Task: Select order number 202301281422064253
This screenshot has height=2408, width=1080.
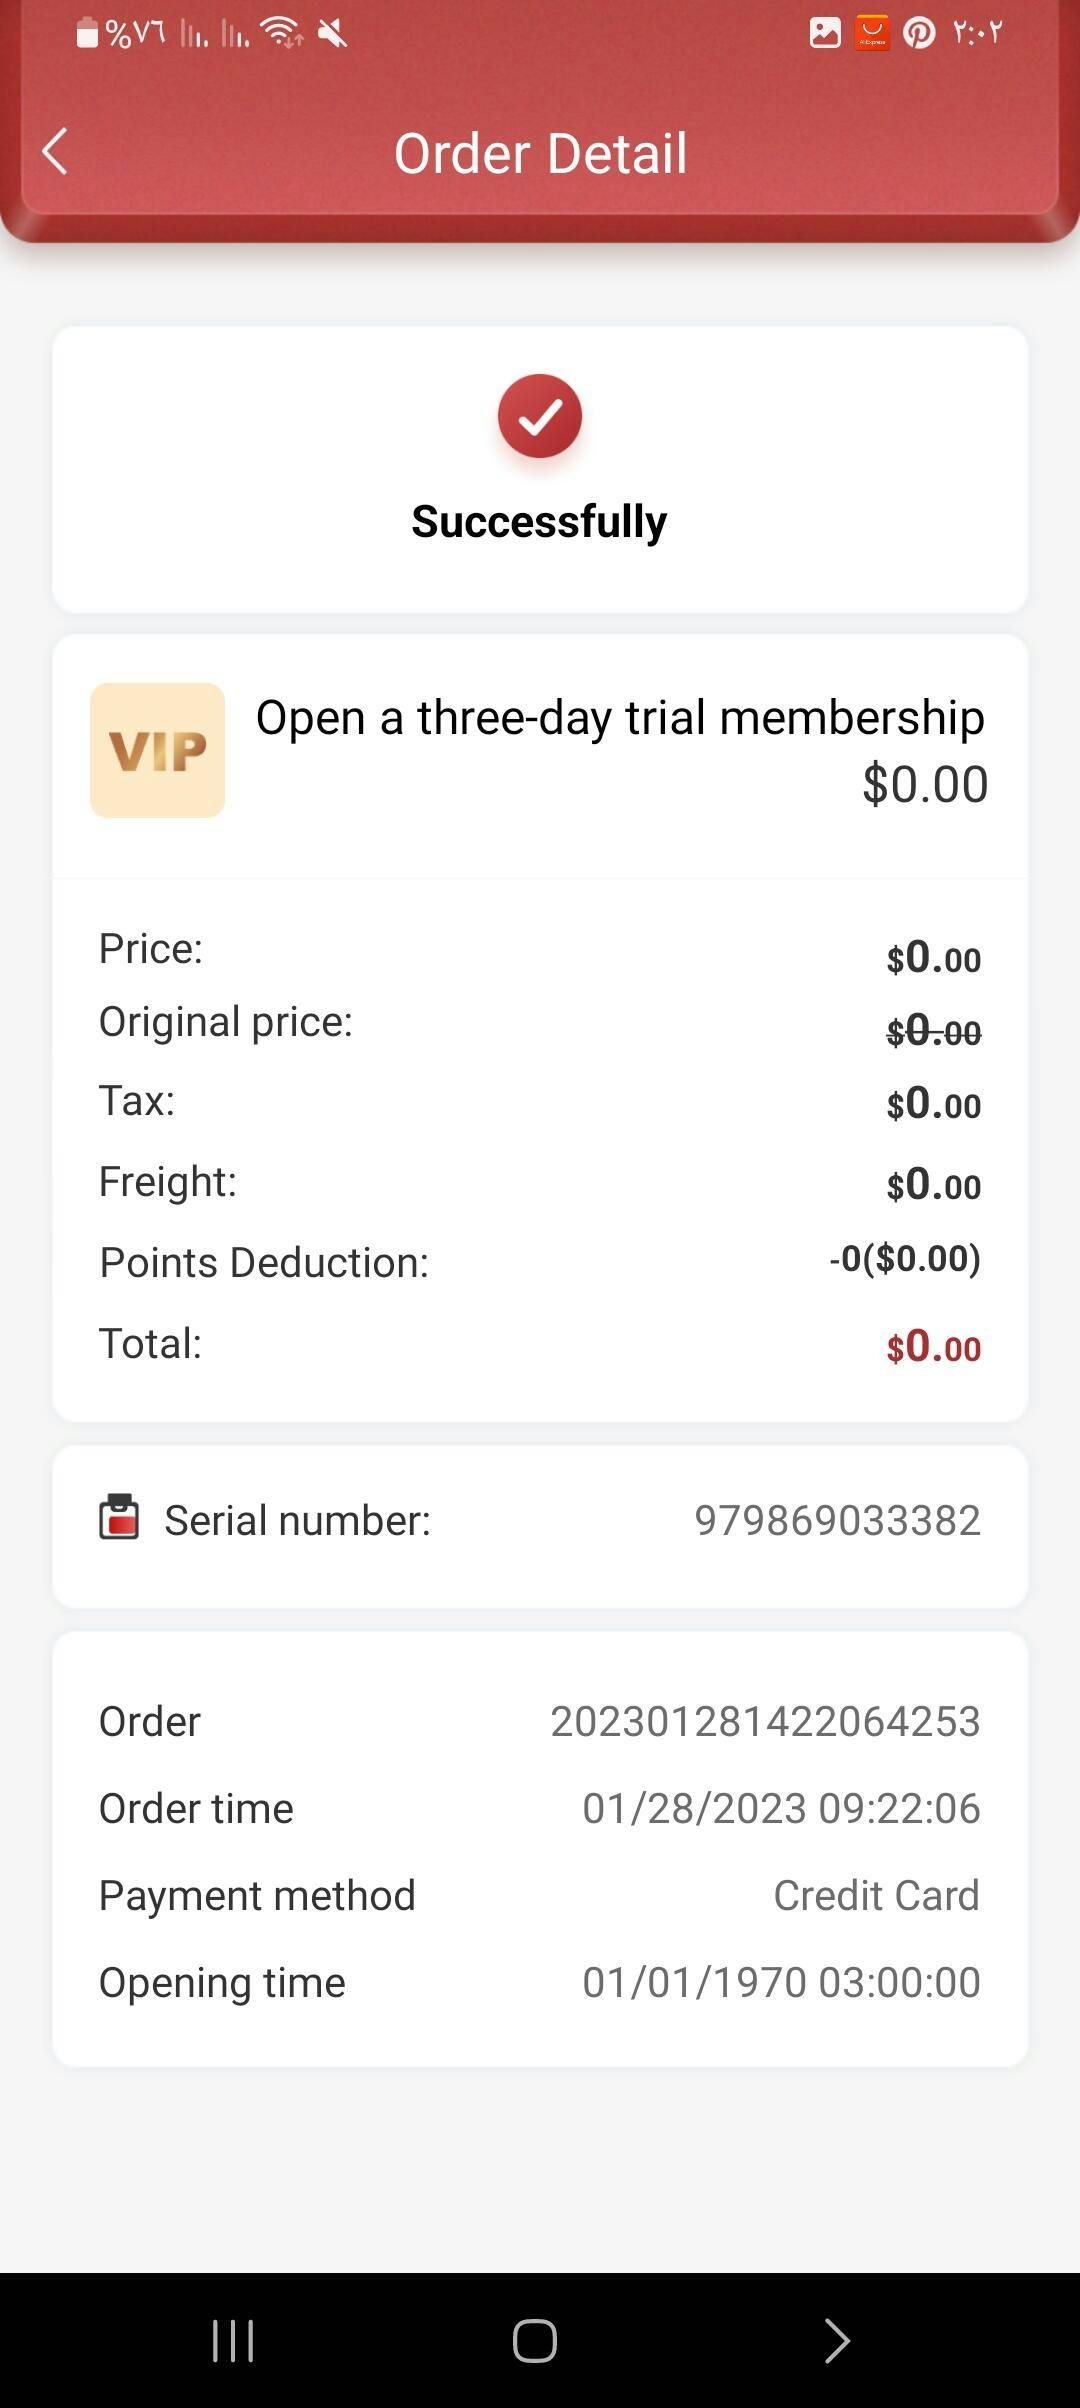Action: coord(765,1721)
